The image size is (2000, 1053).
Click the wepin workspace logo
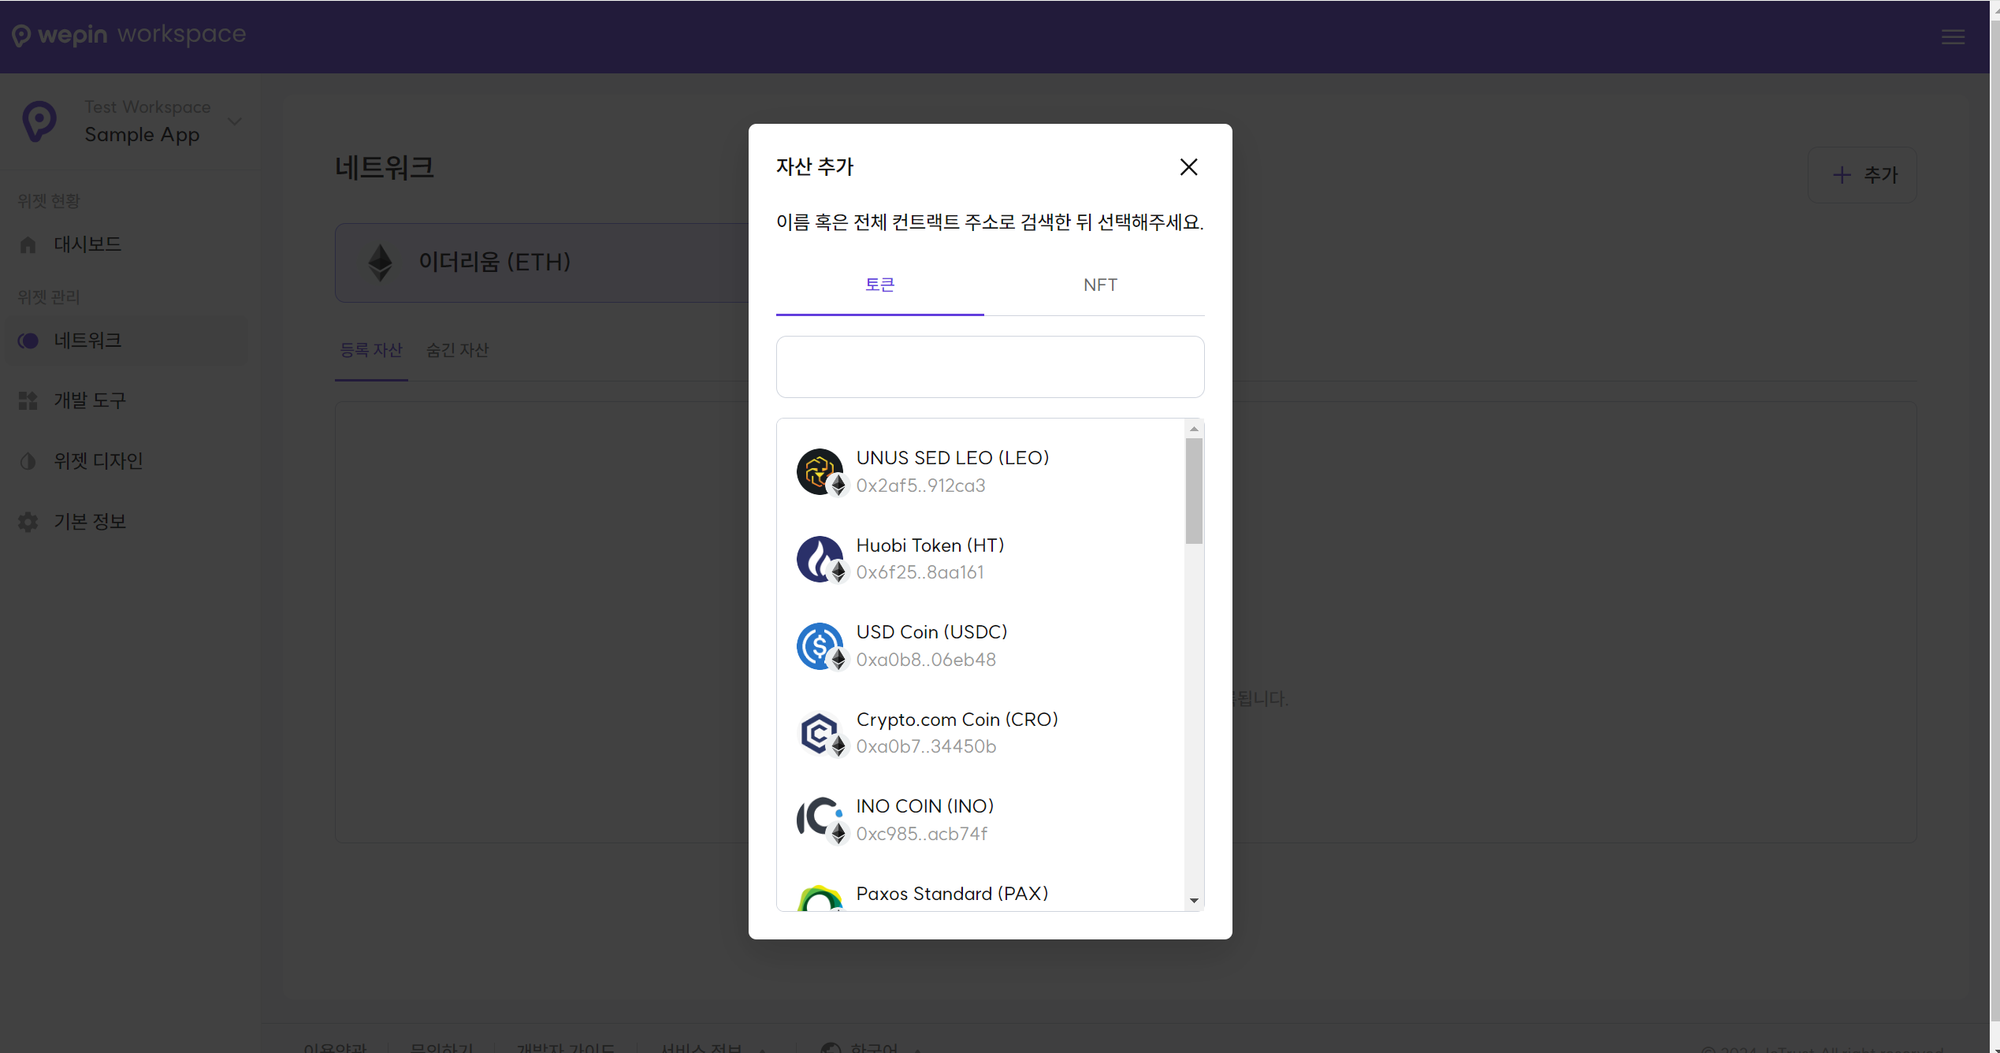coord(129,35)
